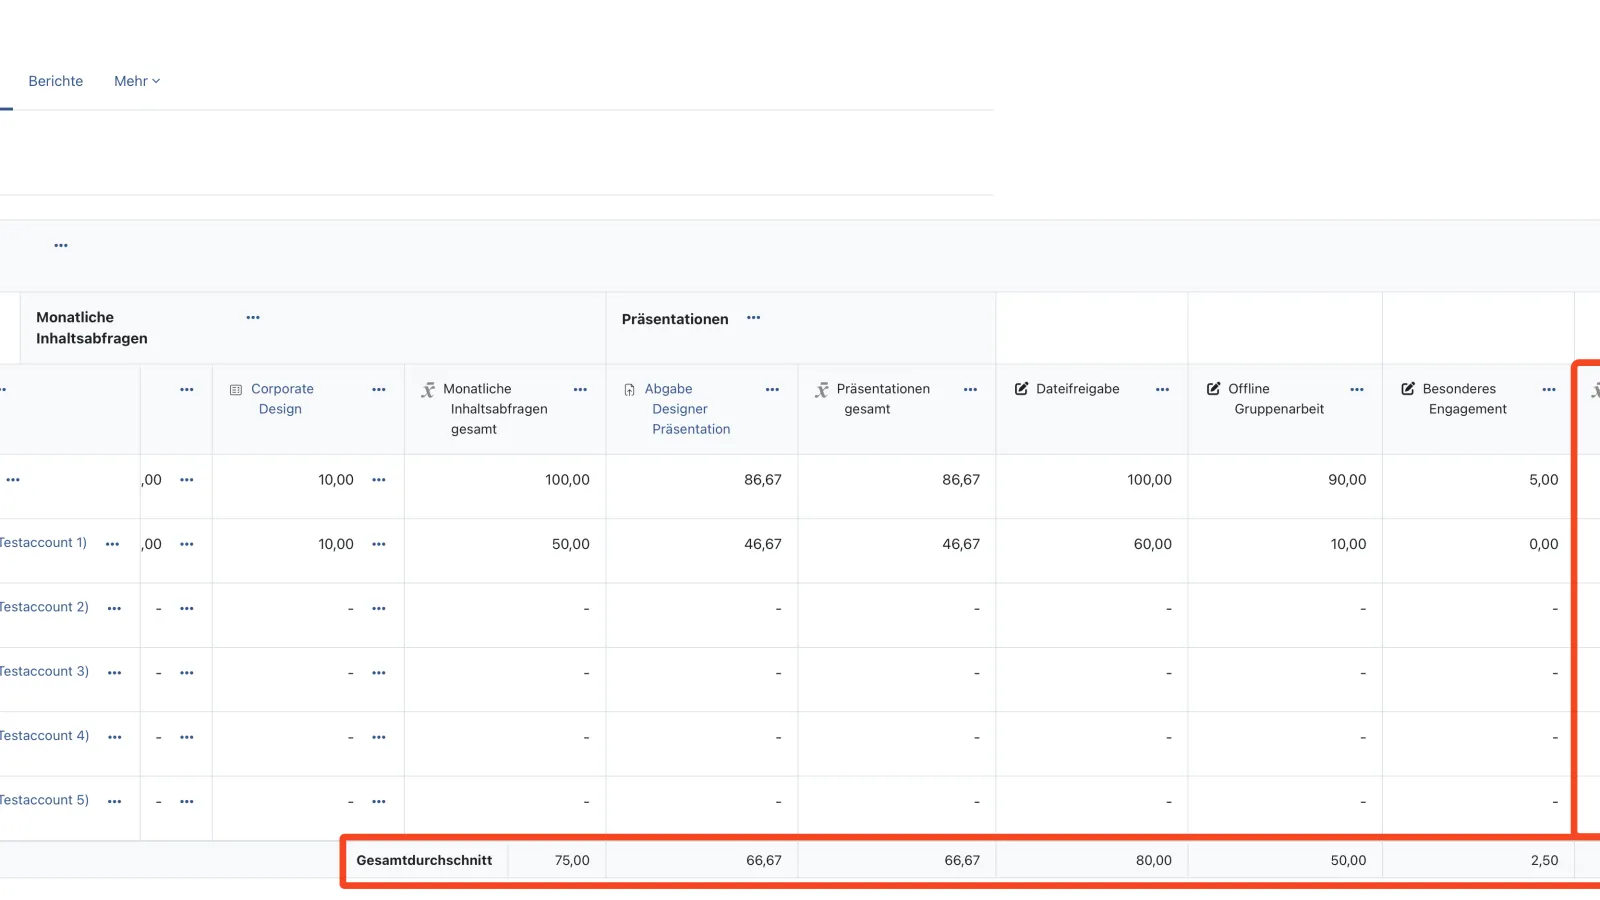This screenshot has width=1600, height=900.
Task: Open the Berichte tab
Action: tap(55, 81)
